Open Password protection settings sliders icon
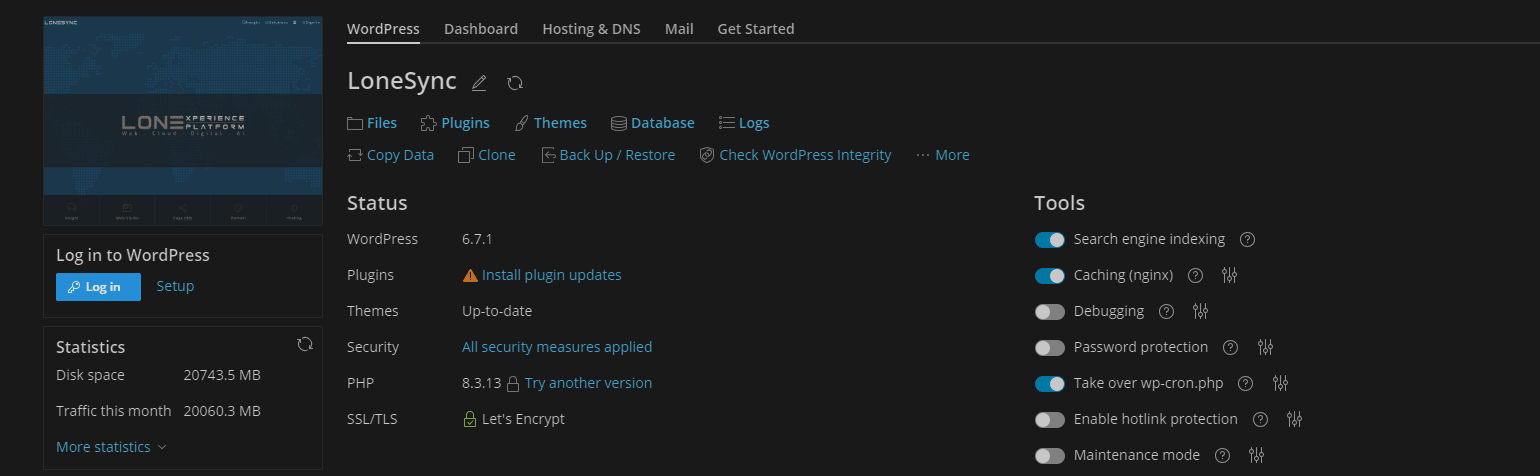This screenshot has height=476, width=1540. (1265, 348)
